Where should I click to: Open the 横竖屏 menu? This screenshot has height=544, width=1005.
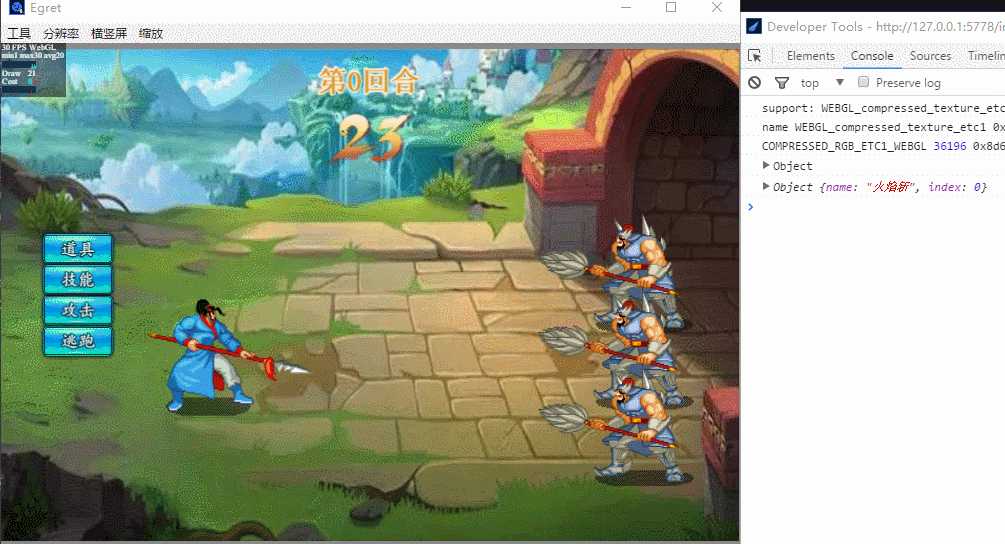coord(109,33)
